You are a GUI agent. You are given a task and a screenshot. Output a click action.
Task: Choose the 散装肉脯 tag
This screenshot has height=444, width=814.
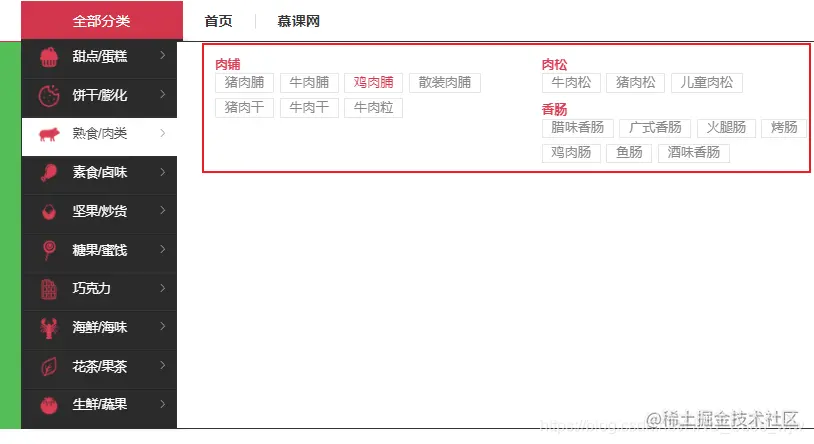coord(445,83)
